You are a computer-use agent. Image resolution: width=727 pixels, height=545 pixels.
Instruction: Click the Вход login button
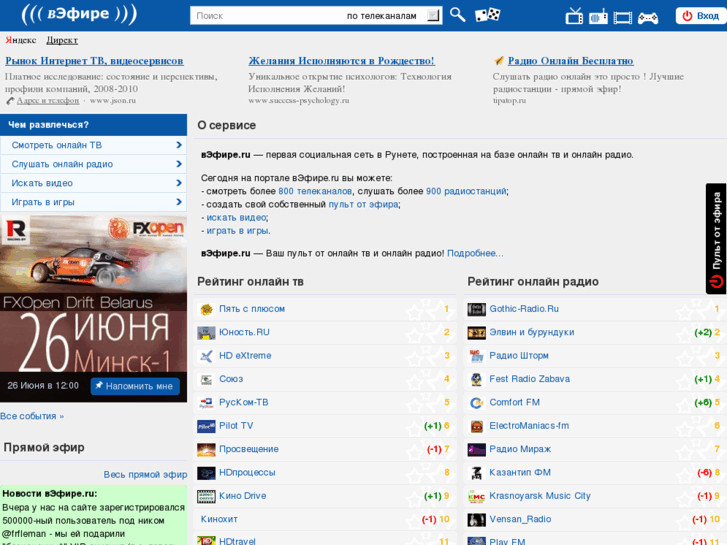(701, 16)
